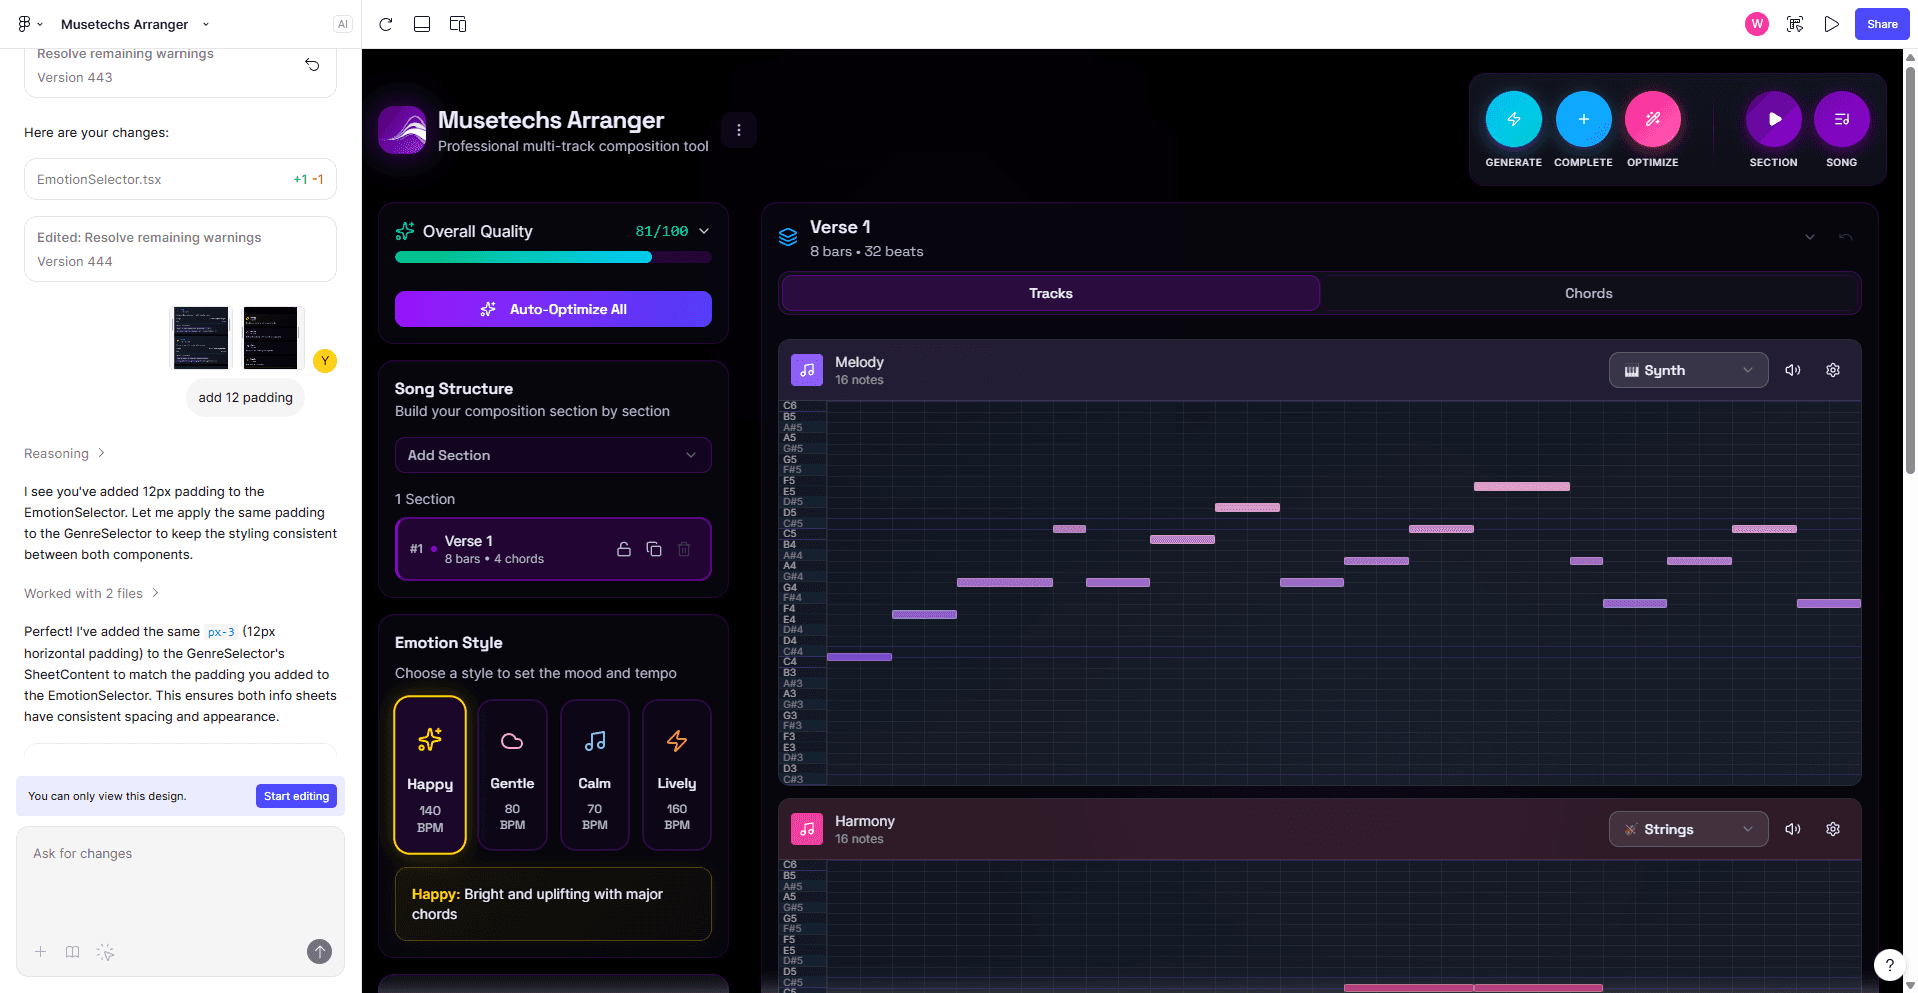
Task: Switch to the Chords tab
Action: pos(1588,293)
